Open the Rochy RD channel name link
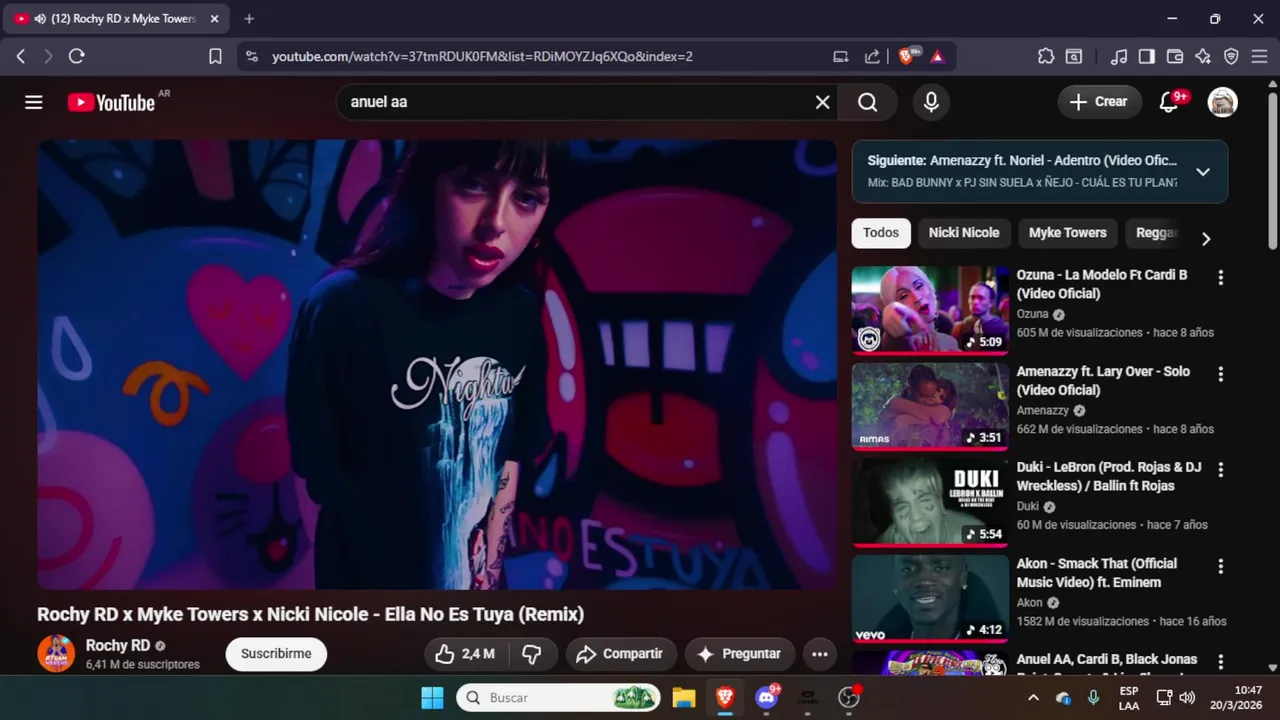1280x720 pixels. pyautogui.click(x=118, y=645)
